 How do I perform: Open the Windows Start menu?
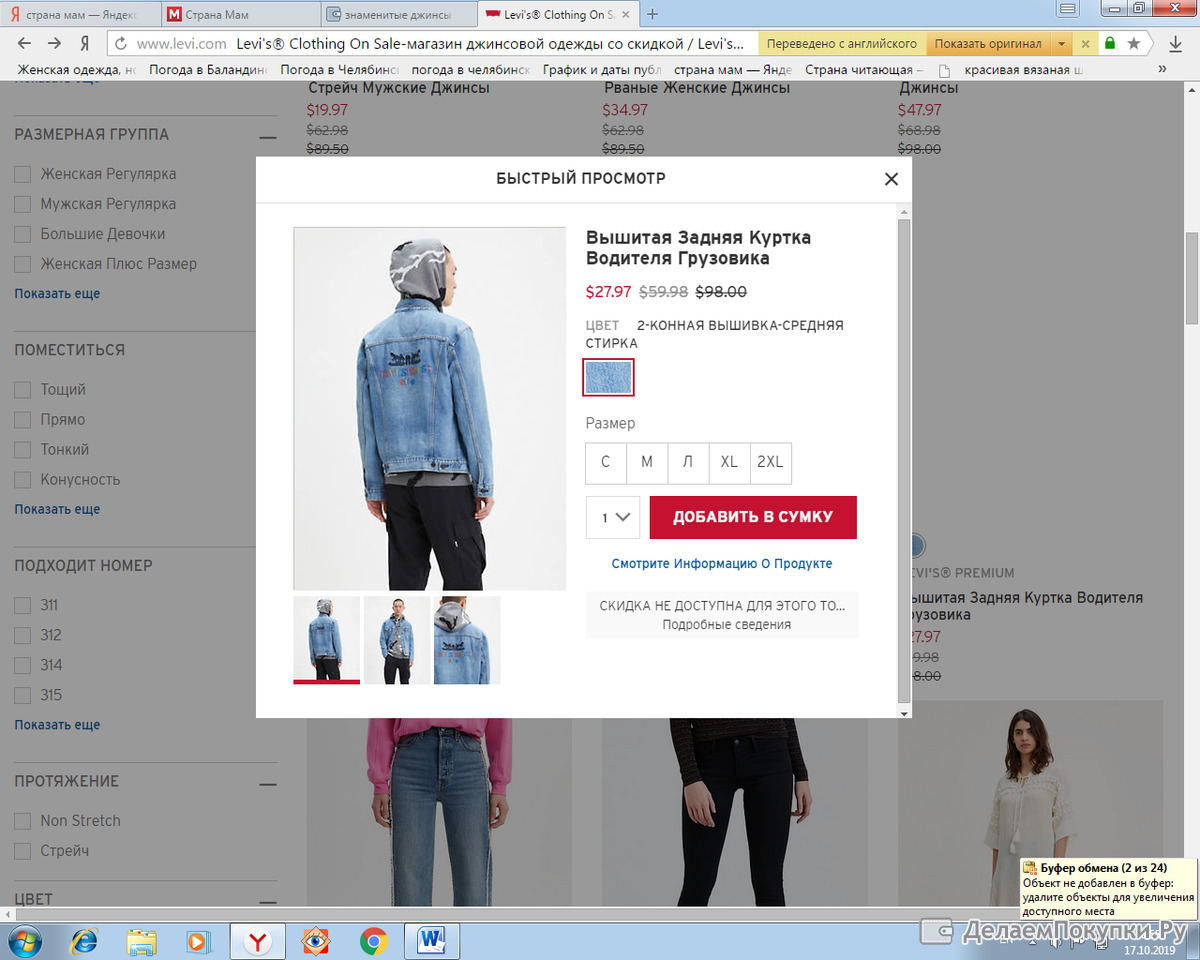pyautogui.click(x=24, y=941)
